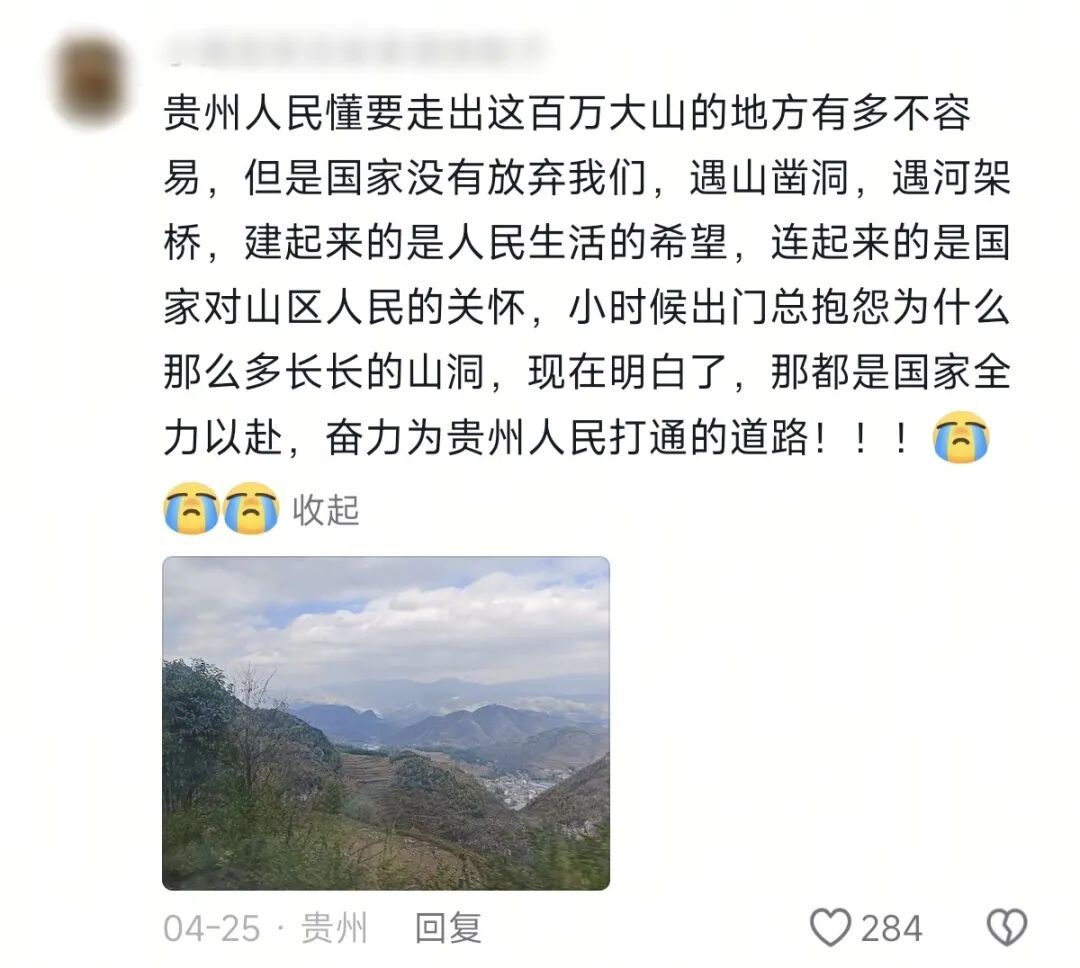Tap the line starting 桥，建起来的是
Image resolution: width=1080 pixels, height=968 pixels.
pyautogui.click(x=587, y=243)
